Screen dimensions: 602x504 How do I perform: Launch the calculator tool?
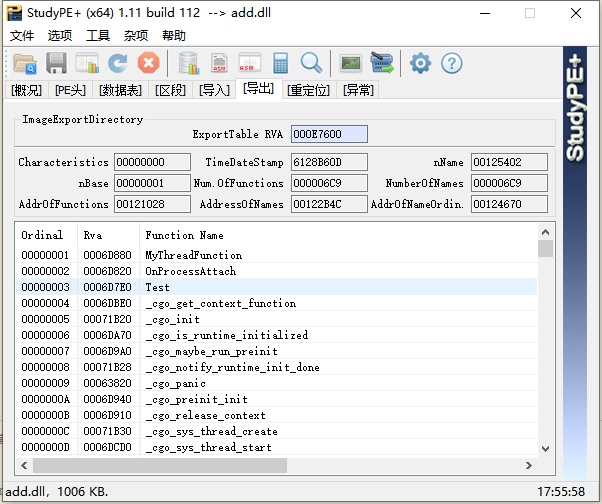[x=281, y=63]
